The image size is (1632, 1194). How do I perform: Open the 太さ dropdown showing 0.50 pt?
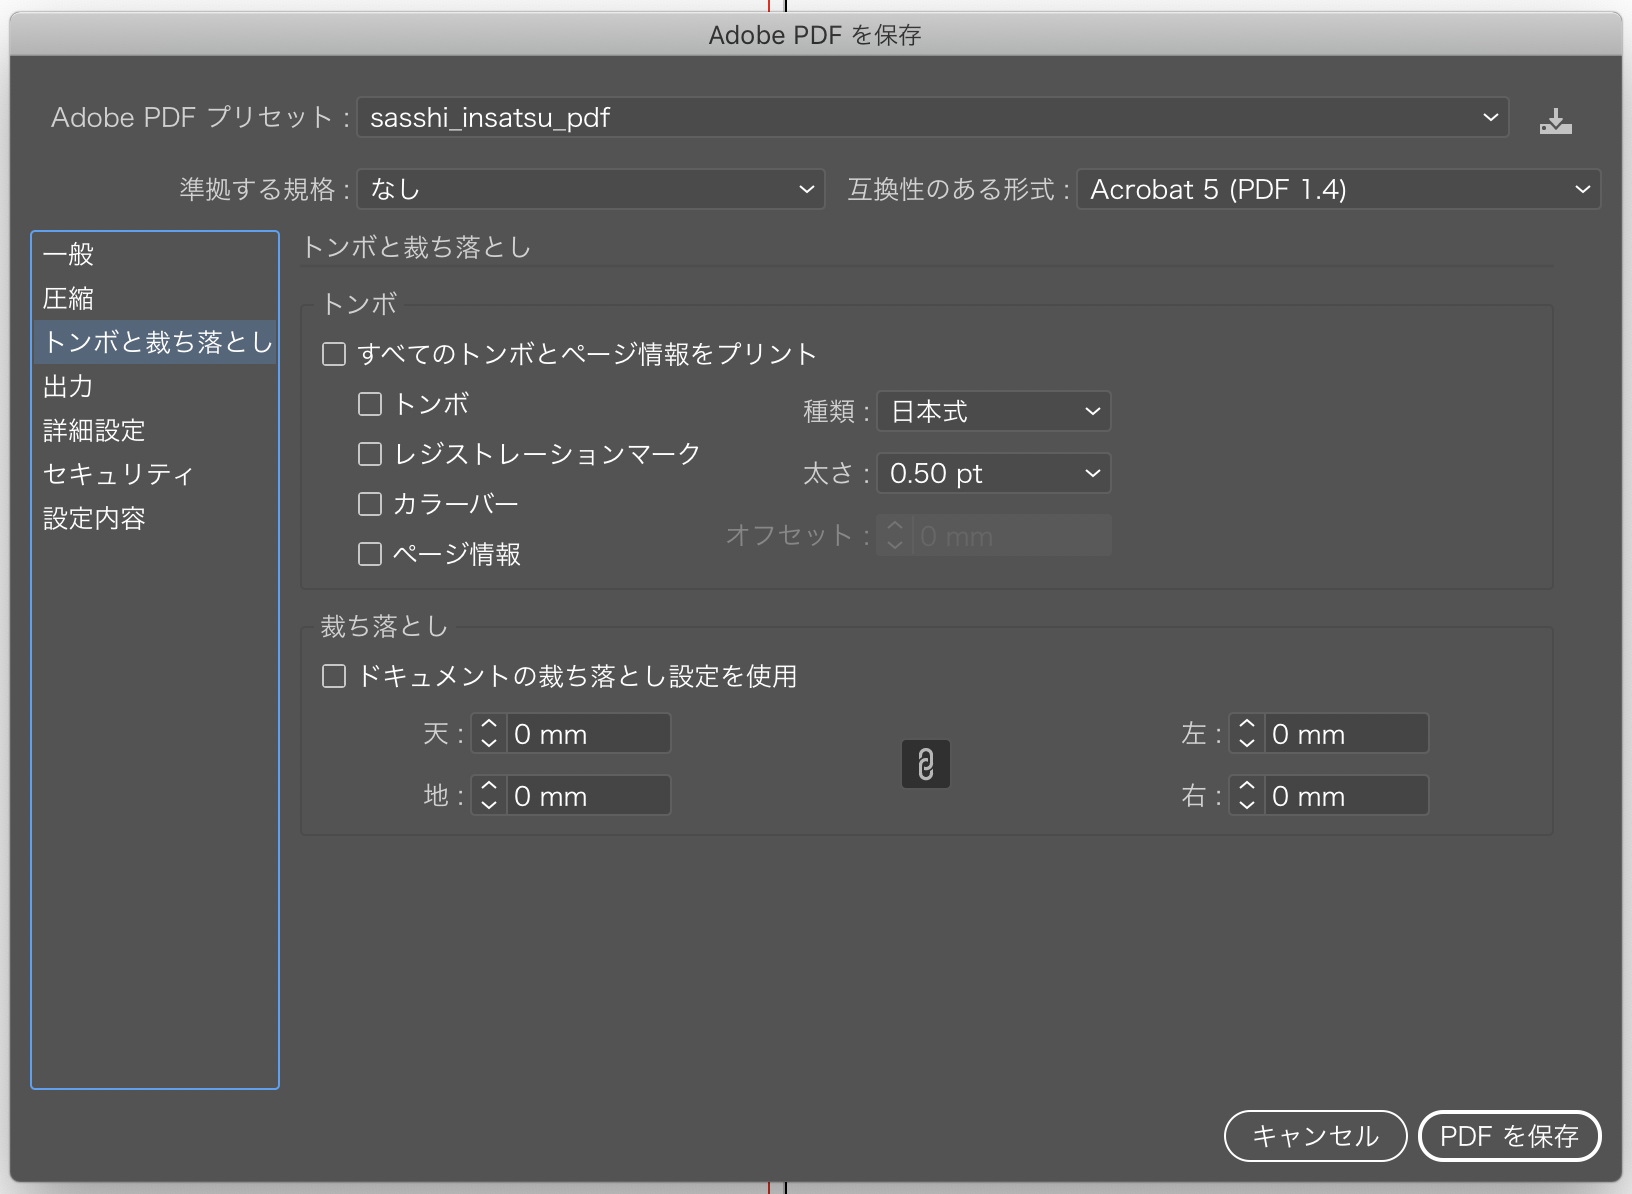click(994, 473)
